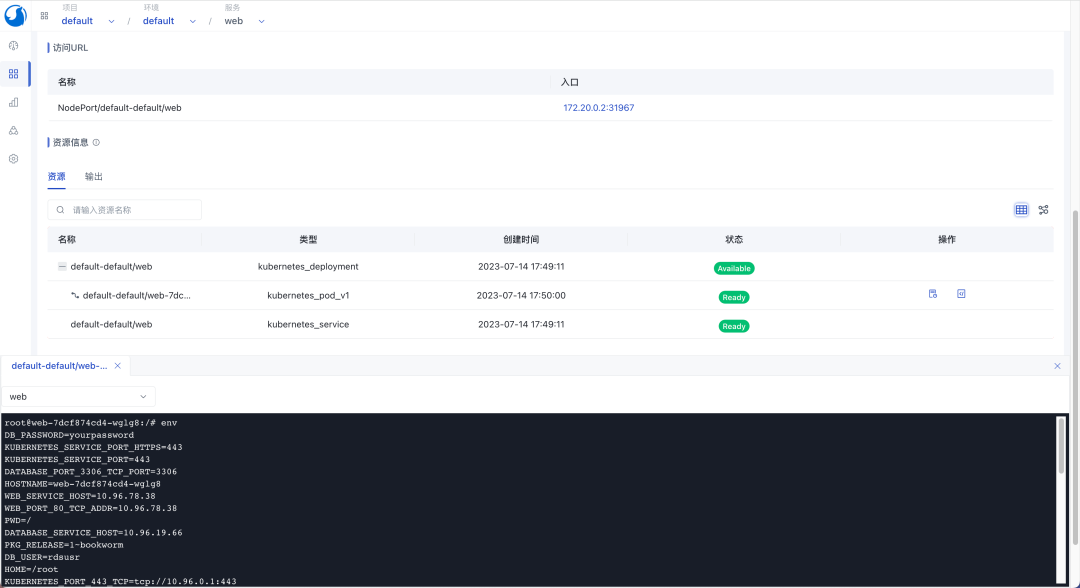Open the 环境 default dropdown

click(x=192, y=21)
